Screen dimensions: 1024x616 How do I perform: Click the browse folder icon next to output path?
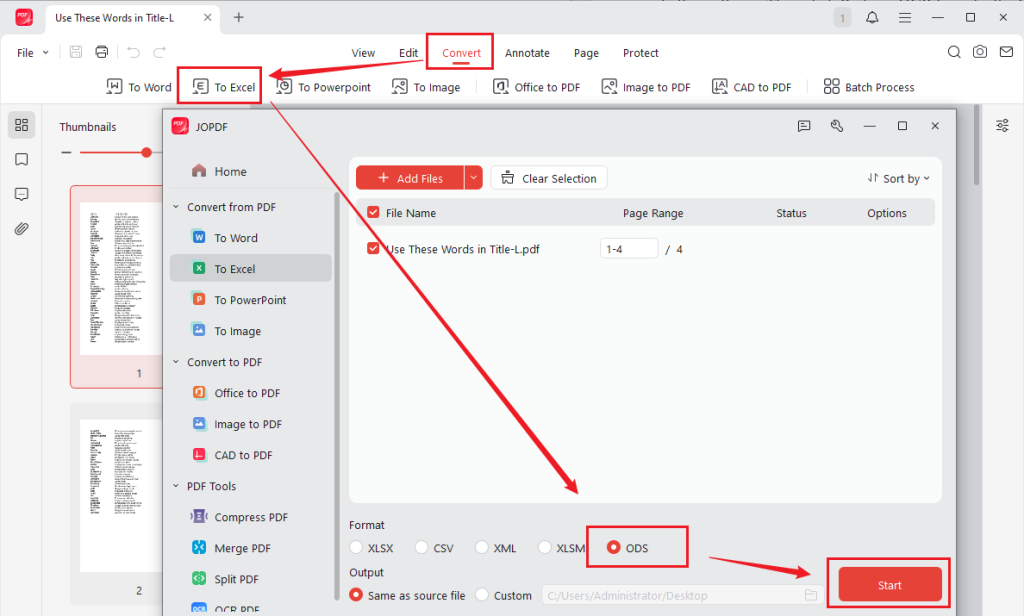click(x=810, y=595)
